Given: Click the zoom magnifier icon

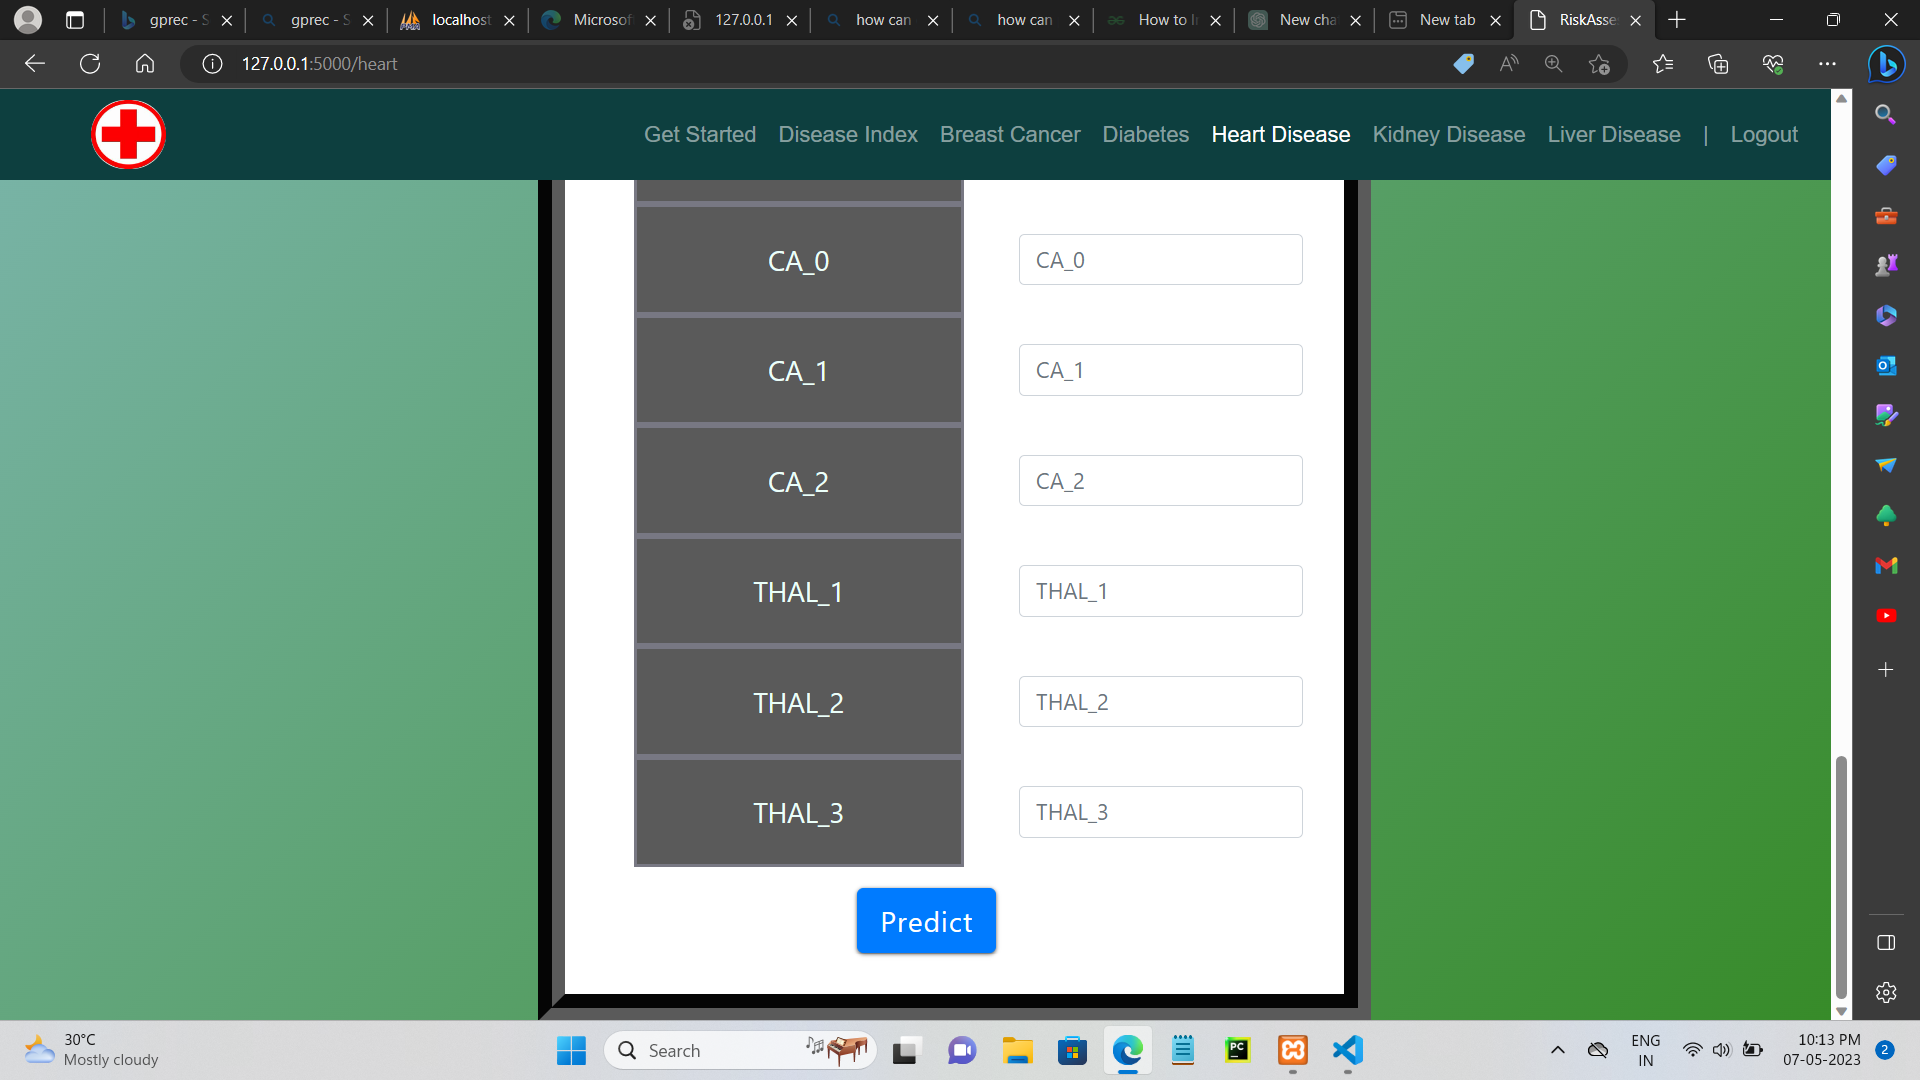Looking at the screenshot, I should click(1553, 64).
